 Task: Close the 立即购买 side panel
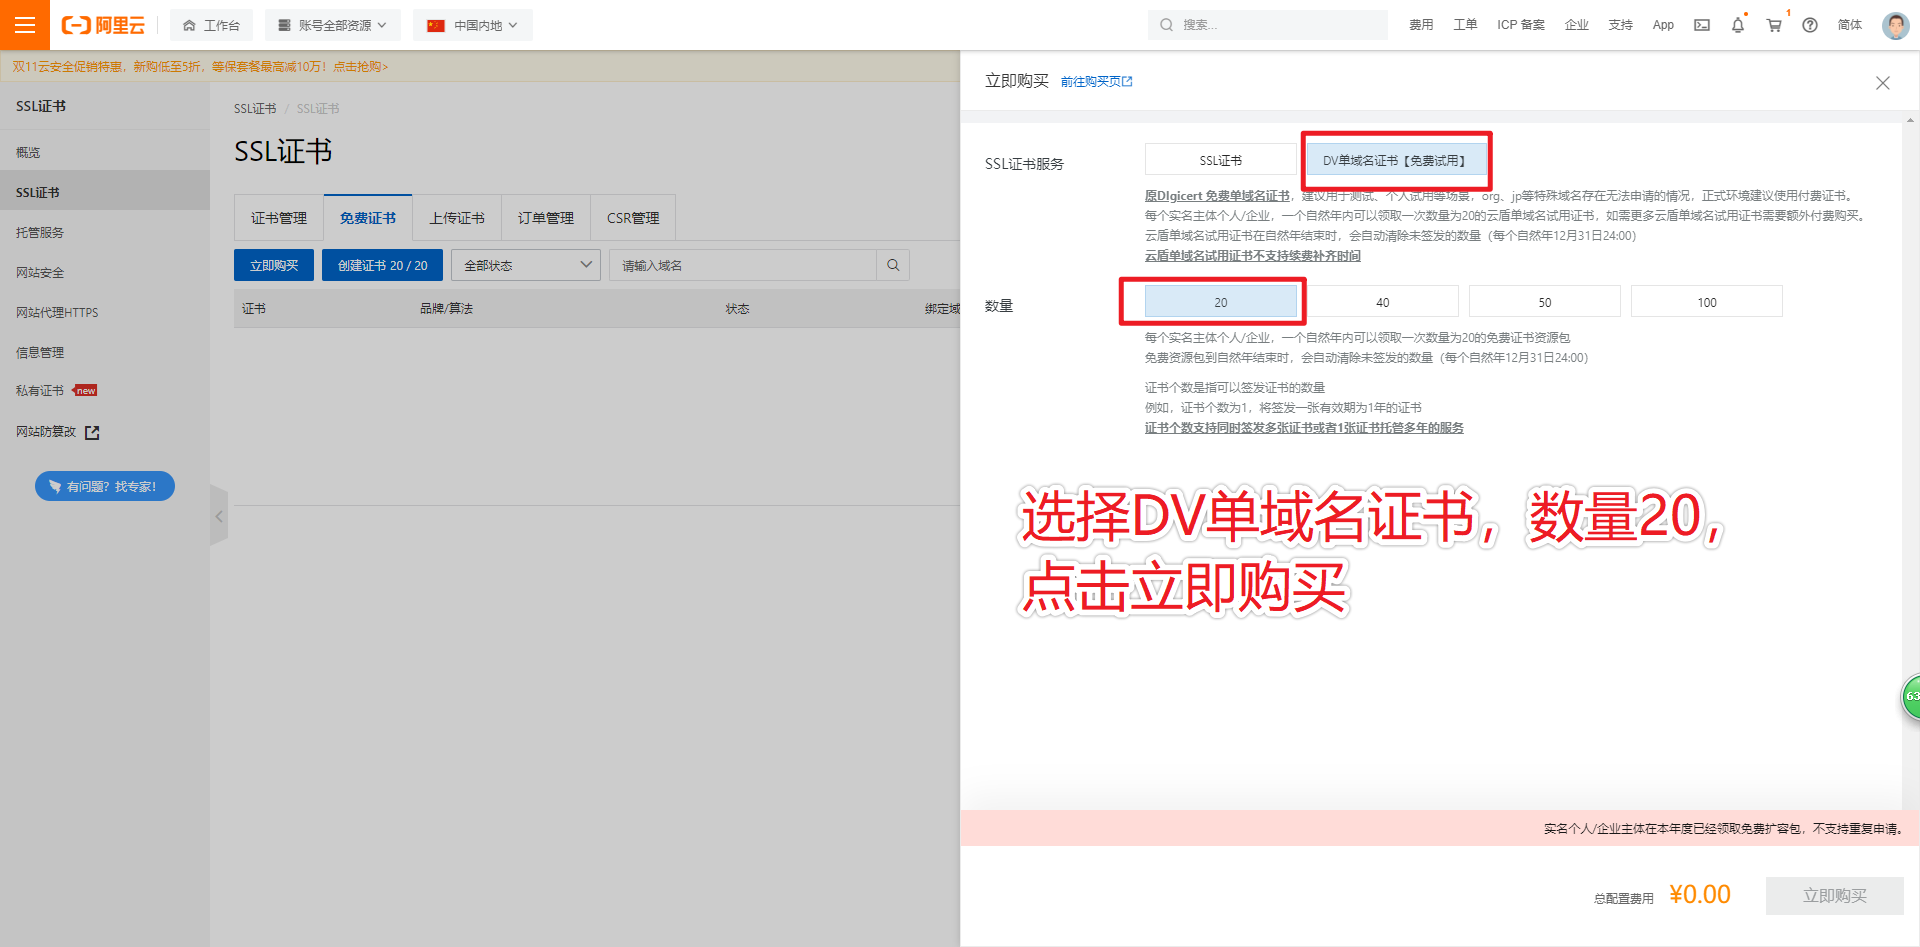click(x=1883, y=83)
